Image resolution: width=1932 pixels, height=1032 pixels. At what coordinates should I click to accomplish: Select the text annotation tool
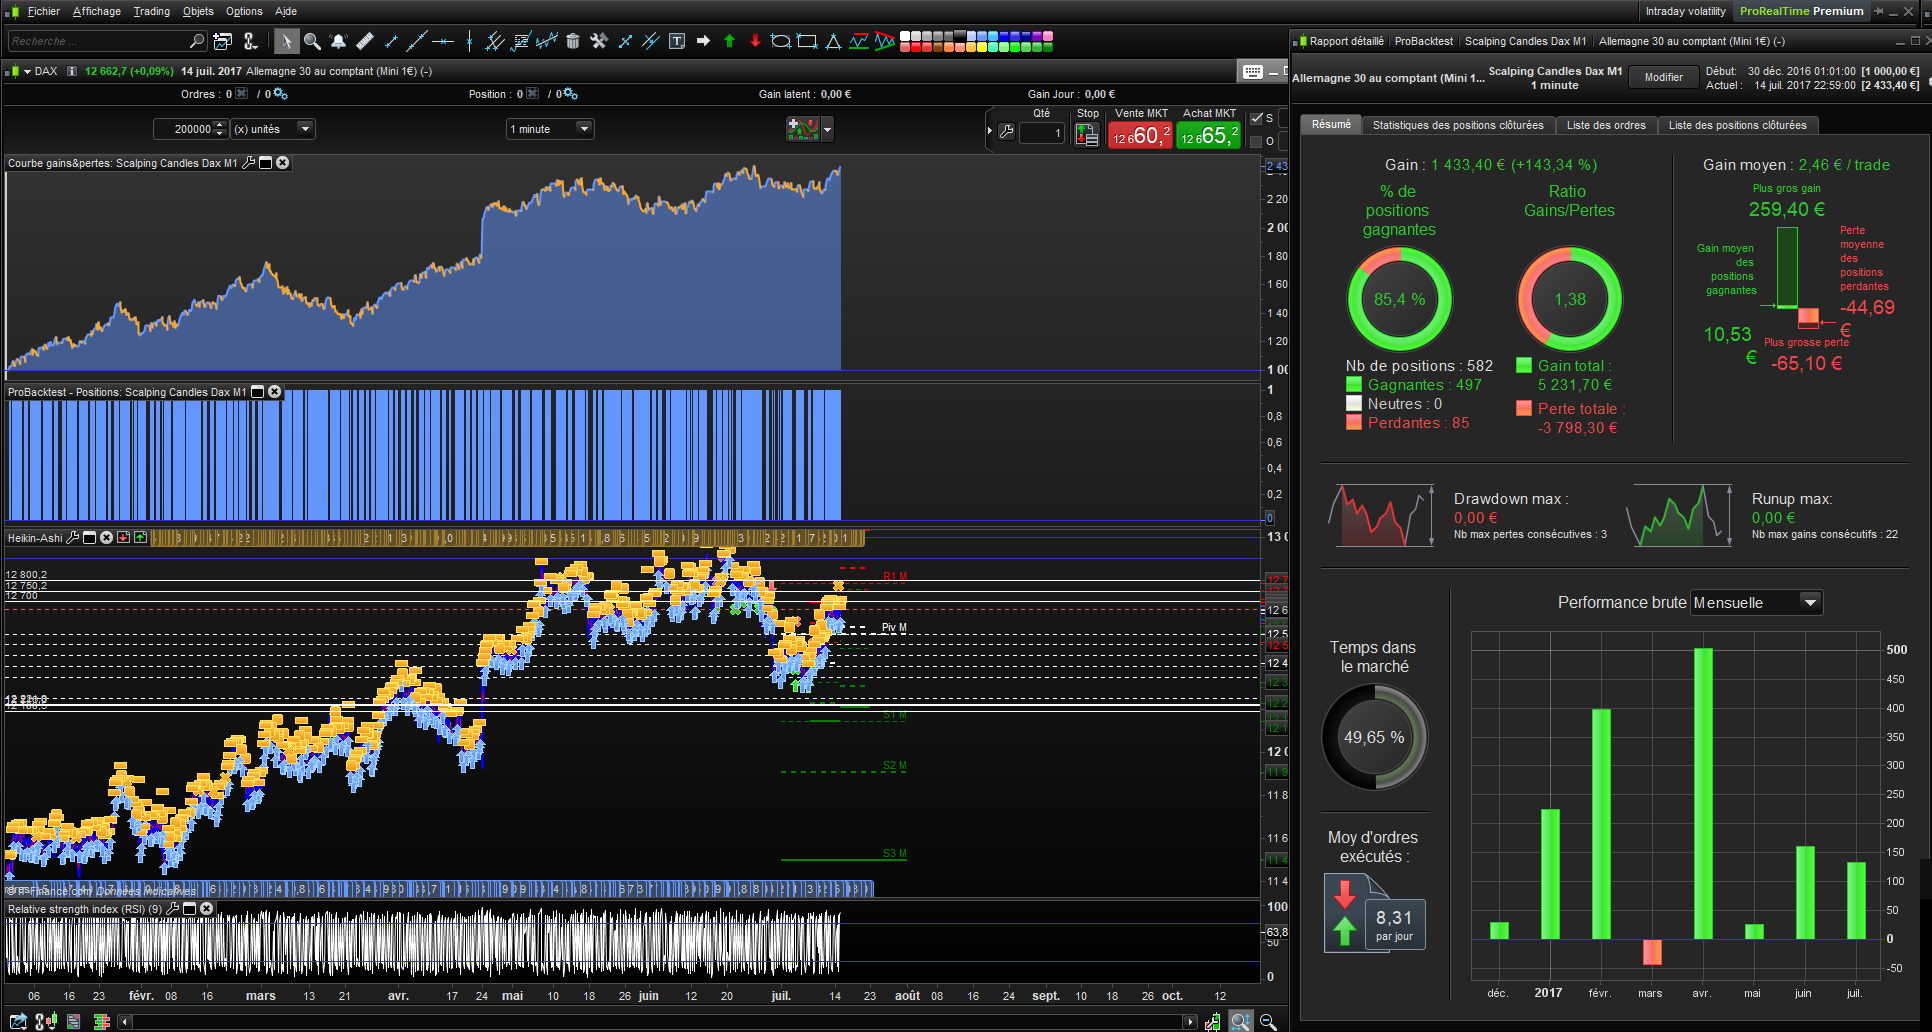pos(677,41)
